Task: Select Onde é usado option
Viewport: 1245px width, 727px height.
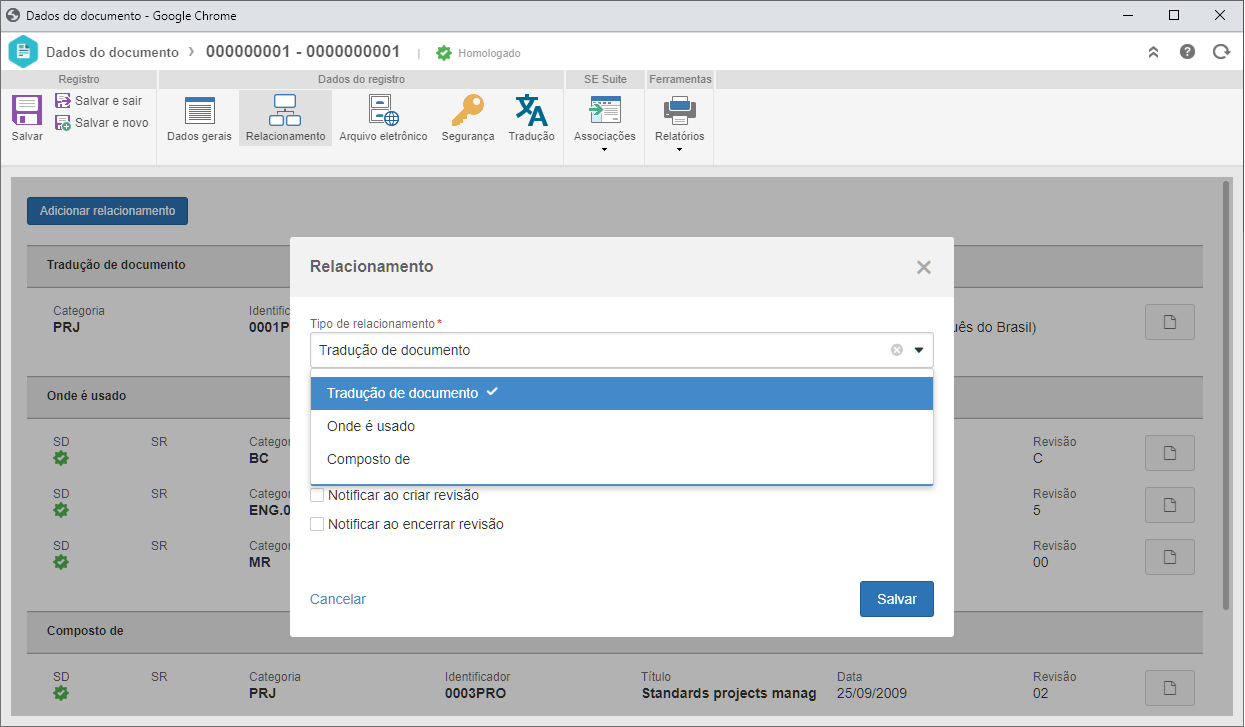Action: (x=622, y=426)
